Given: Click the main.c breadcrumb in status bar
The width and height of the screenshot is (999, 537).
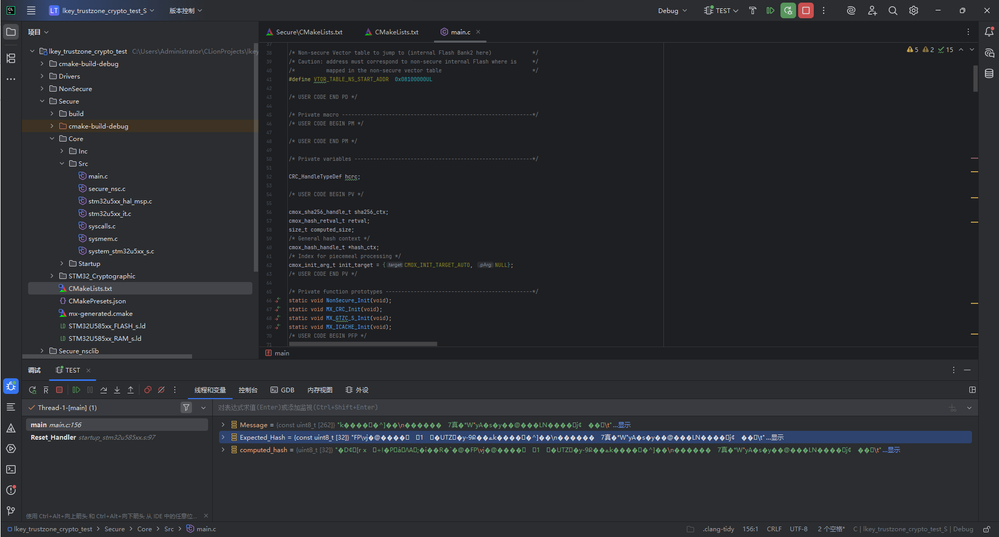Looking at the screenshot, I should 204,529.
